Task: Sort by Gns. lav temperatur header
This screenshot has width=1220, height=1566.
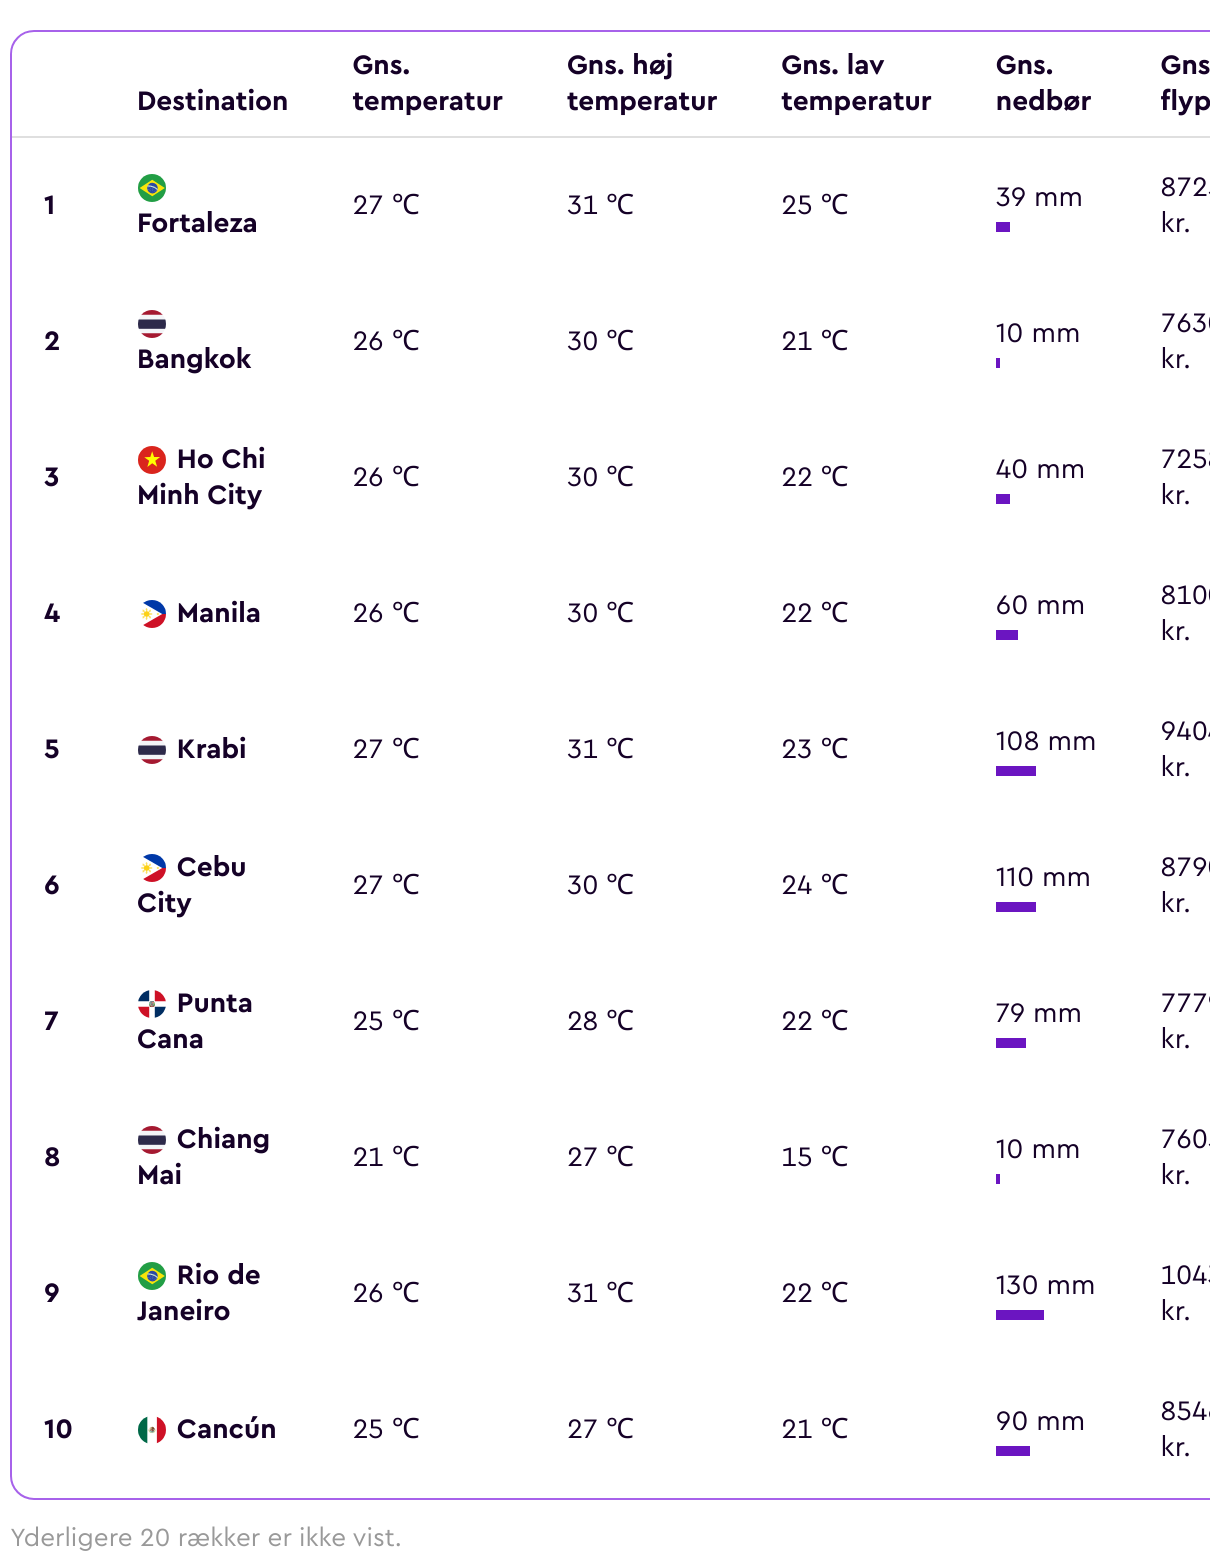Action: click(856, 83)
